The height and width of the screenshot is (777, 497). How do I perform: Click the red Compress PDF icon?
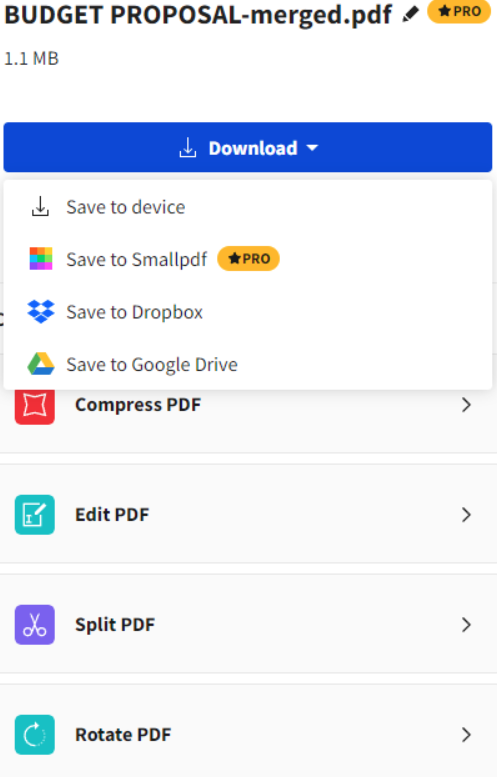[x=35, y=406]
